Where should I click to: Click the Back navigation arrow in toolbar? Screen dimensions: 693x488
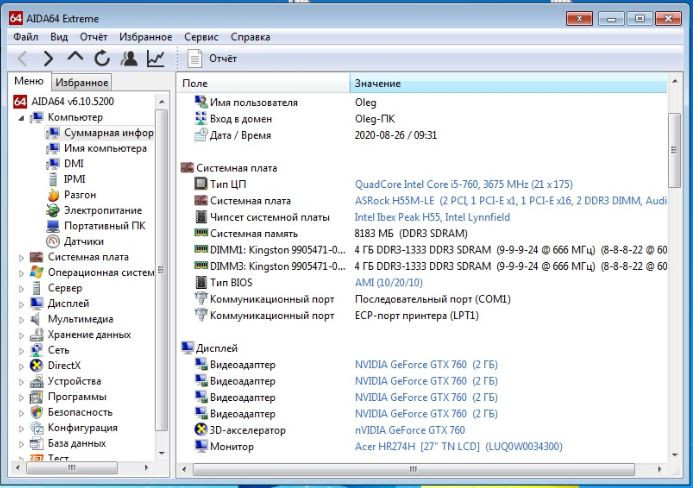pyautogui.click(x=22, y=59)
